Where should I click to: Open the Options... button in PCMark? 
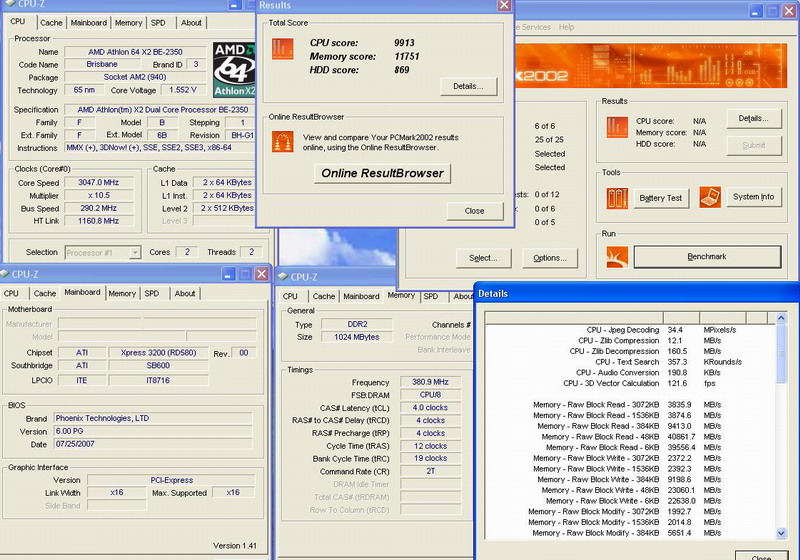pos(550,258)
